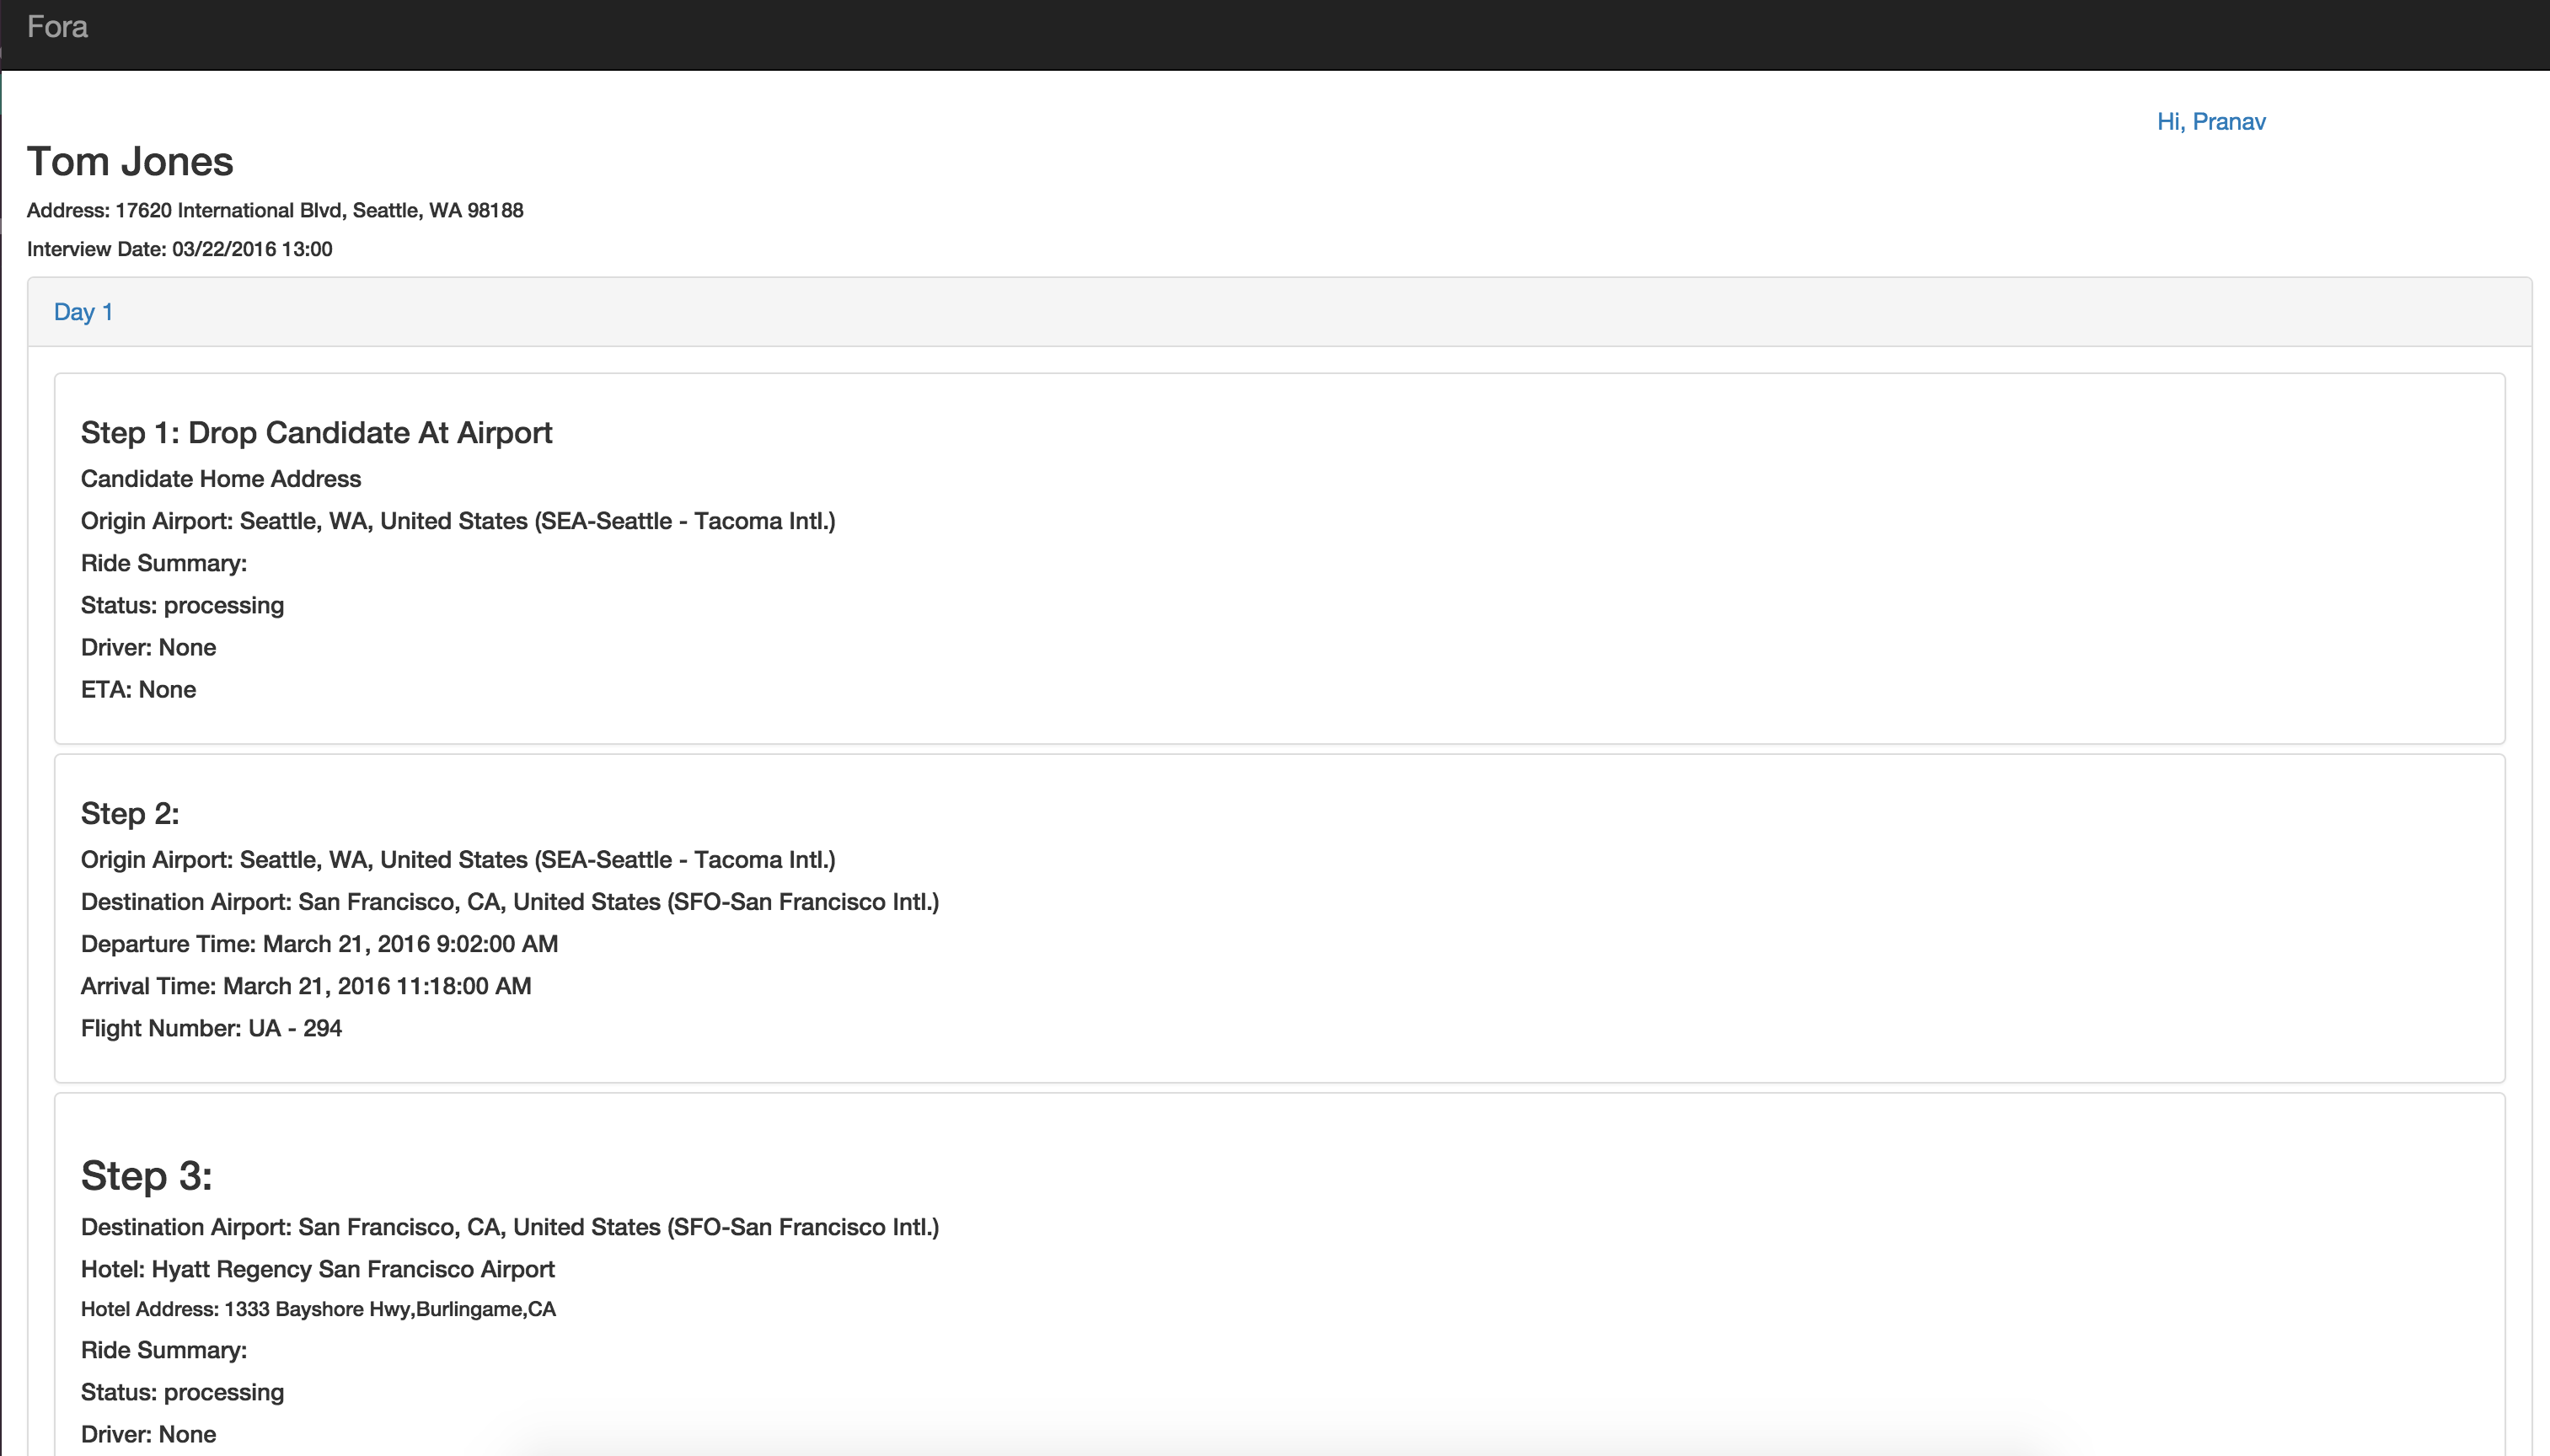Click the Step 2 heading
Screen dimensions: 2550x1456
[130, 814]
